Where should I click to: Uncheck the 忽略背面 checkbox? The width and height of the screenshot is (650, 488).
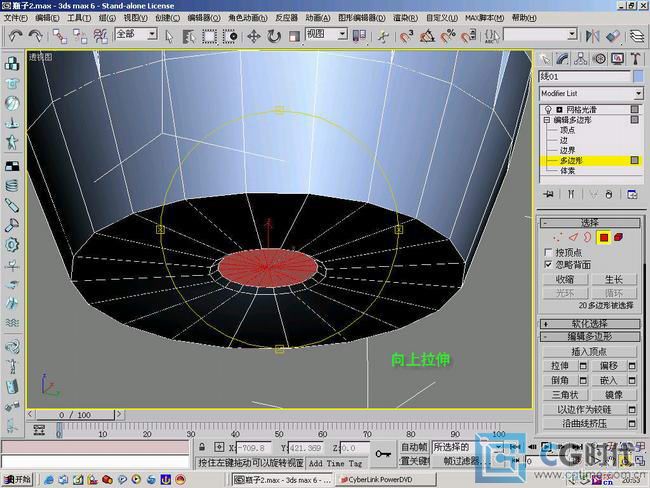click(548, 265)
